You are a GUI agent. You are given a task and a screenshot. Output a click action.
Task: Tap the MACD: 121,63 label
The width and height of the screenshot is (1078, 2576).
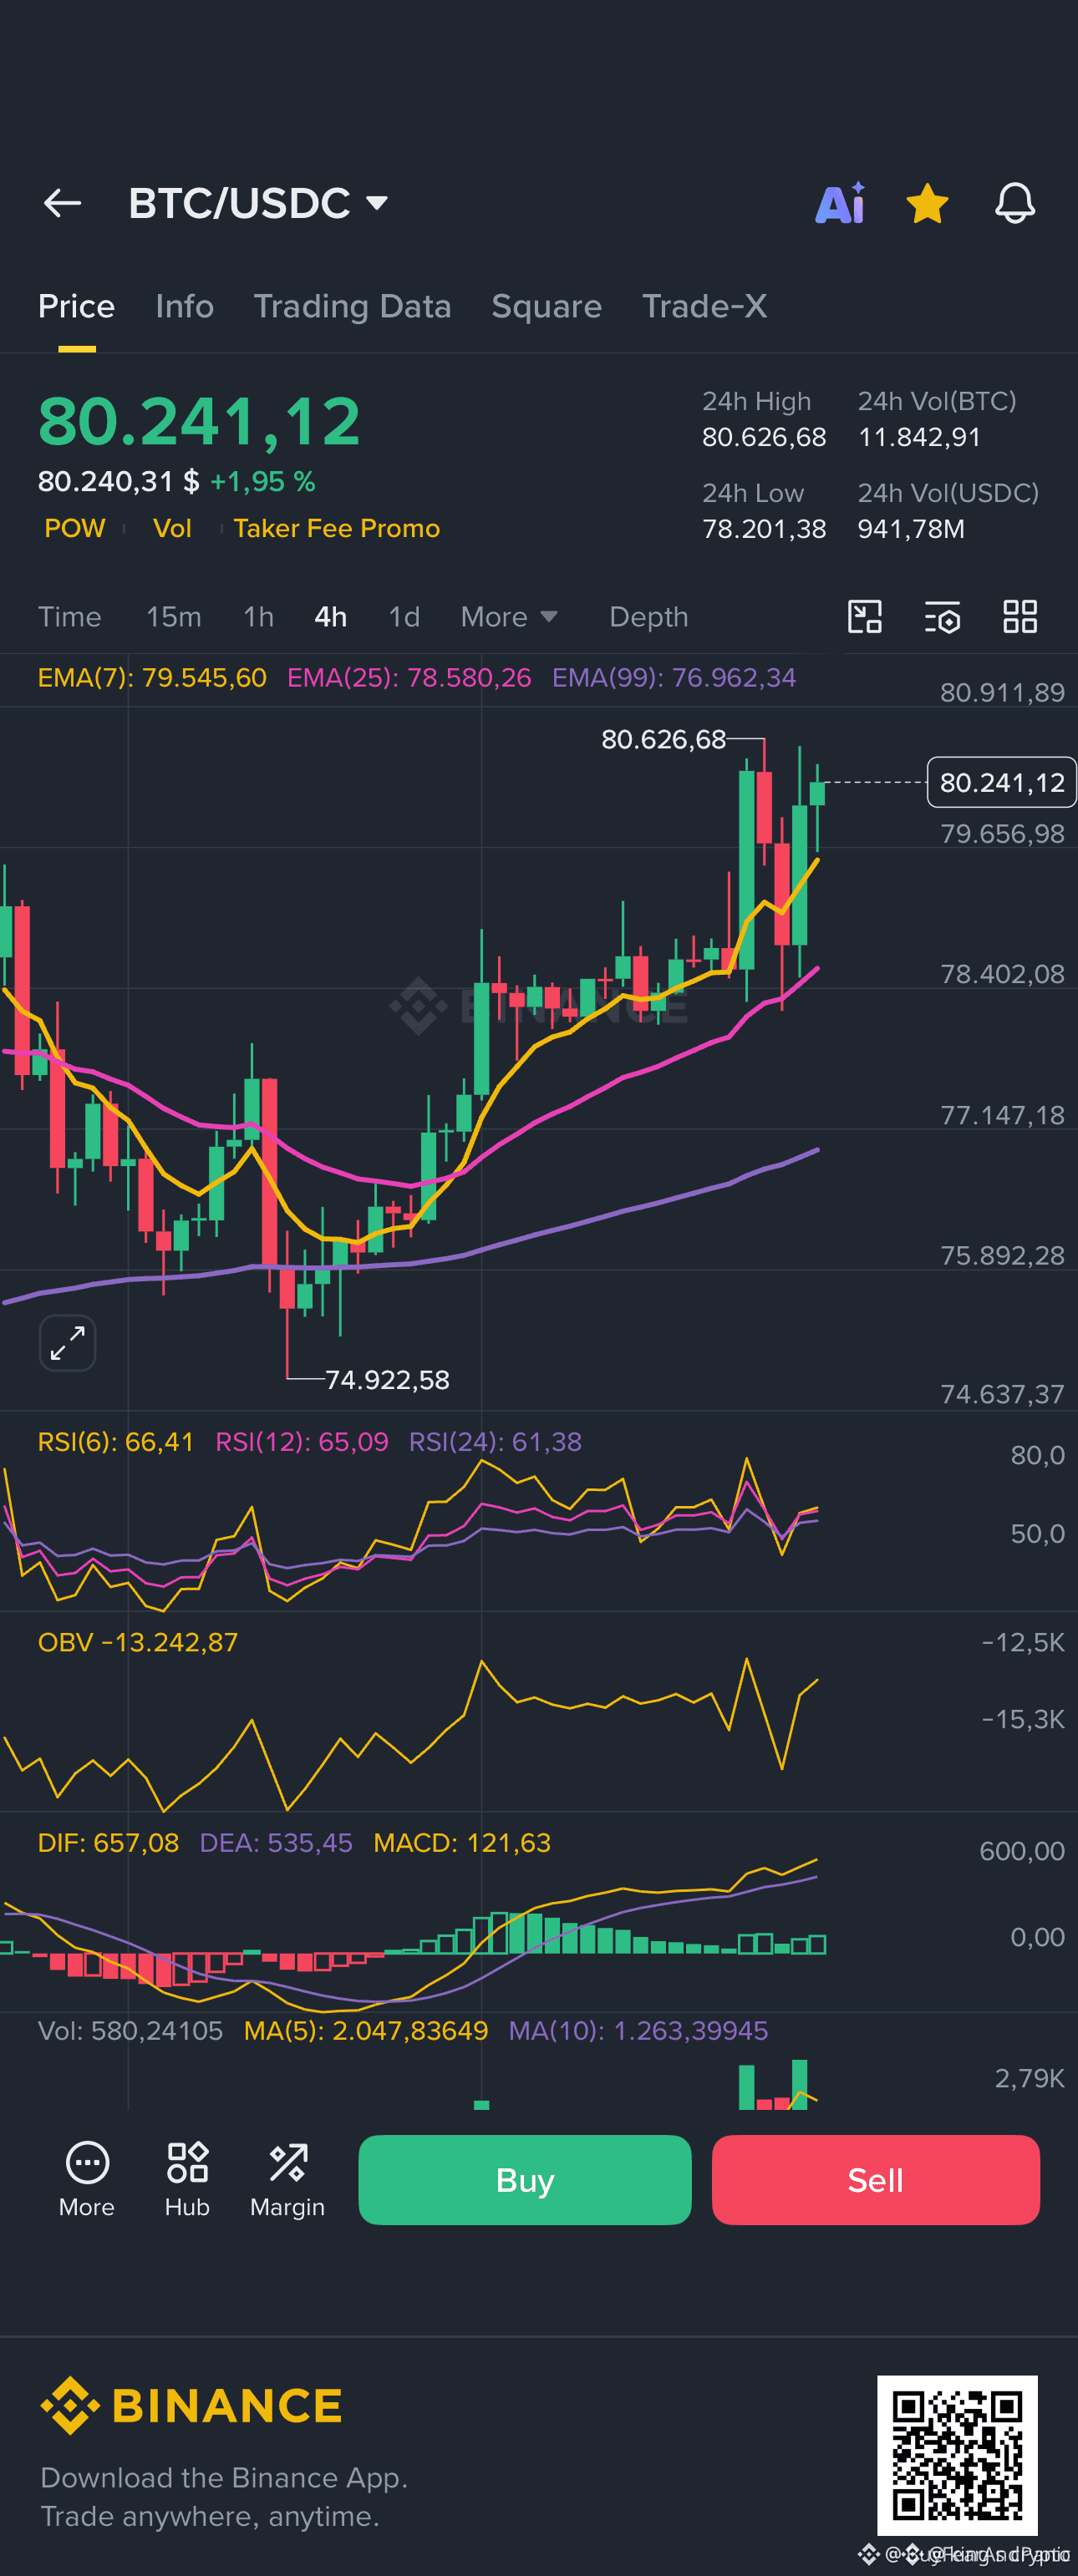click(x=462, y=1842)
